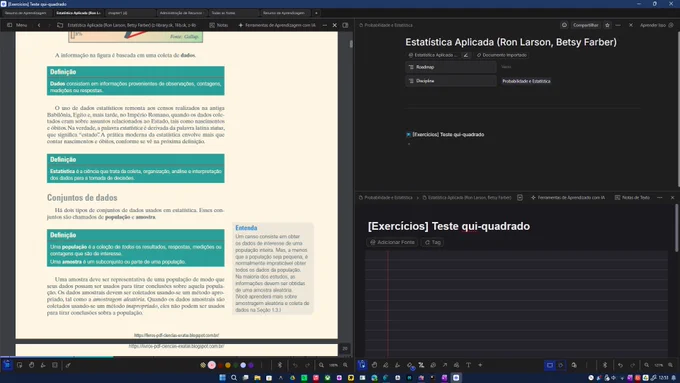Image resolution: width=680 pixels, height=383 pixels.
Task: Select the Roadmap property field
Action: tap(451, 67)
